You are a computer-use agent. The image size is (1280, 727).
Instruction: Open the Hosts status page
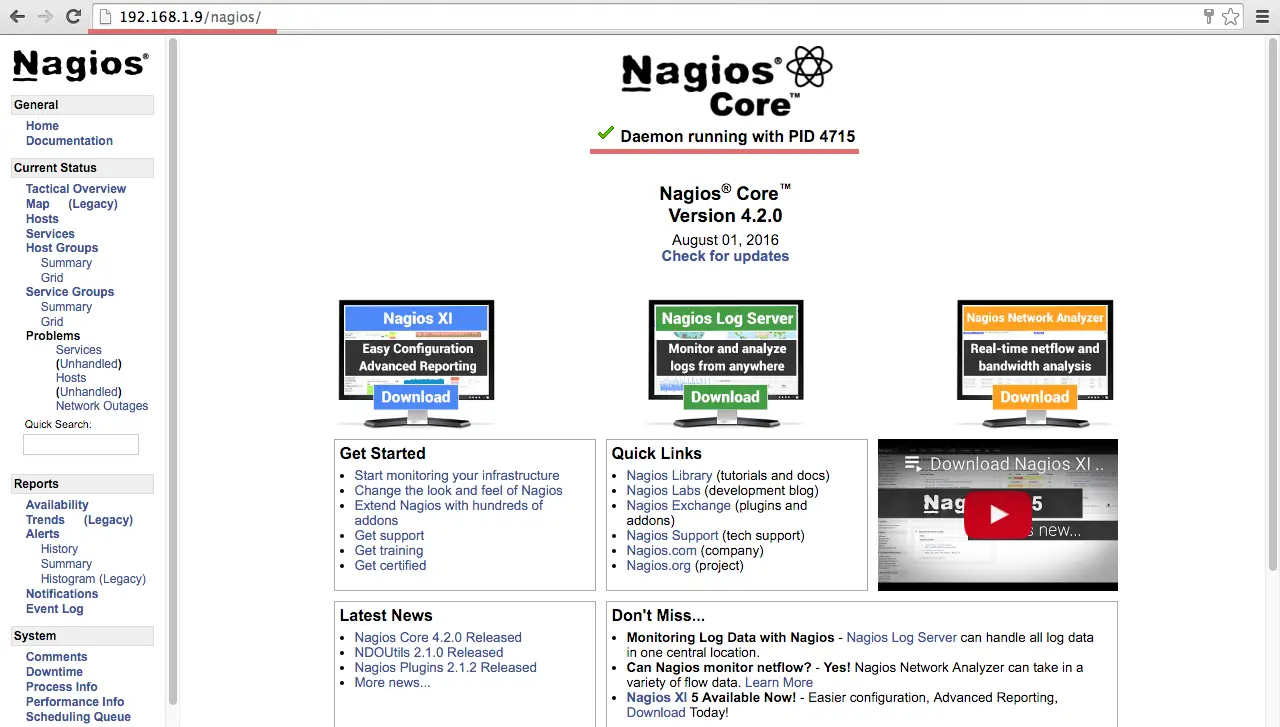42,219
